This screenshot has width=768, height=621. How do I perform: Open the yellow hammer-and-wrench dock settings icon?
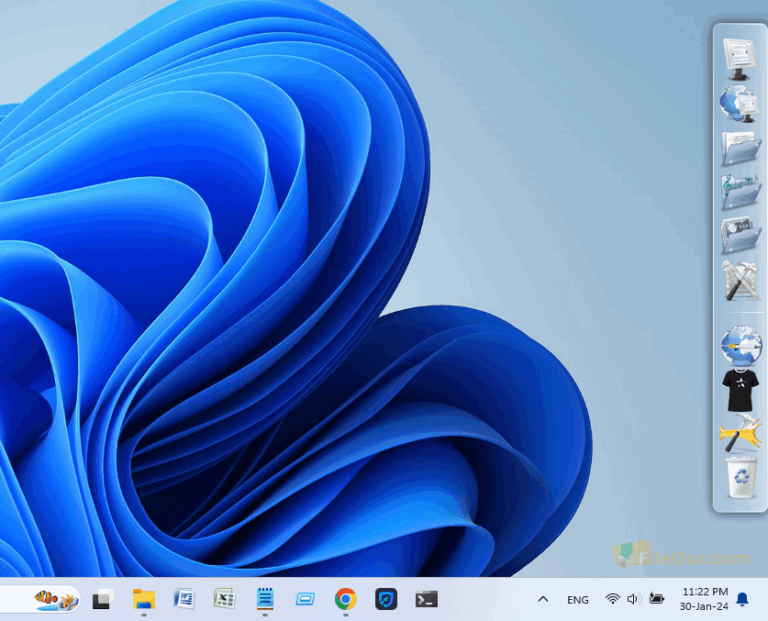(x=740, y=434)
